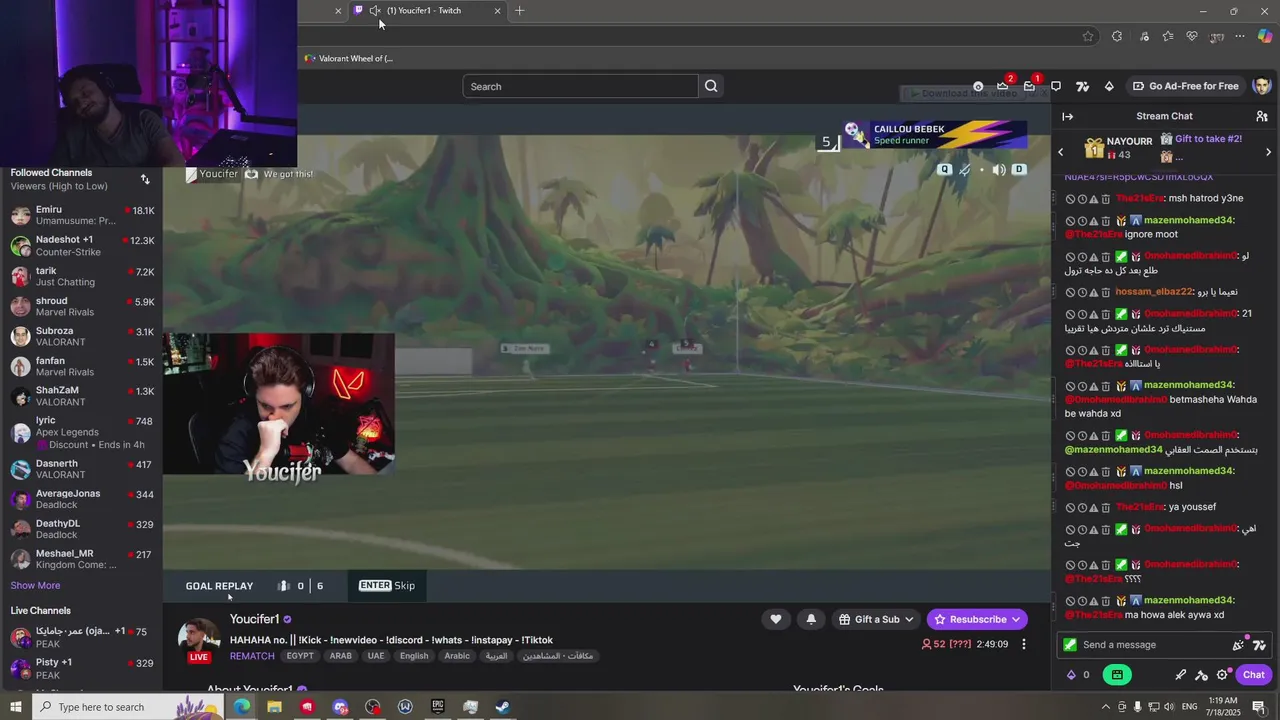
Task: Open Nadeshot +1 Counter-Strike channel
Action: click(x=81, y=245)
